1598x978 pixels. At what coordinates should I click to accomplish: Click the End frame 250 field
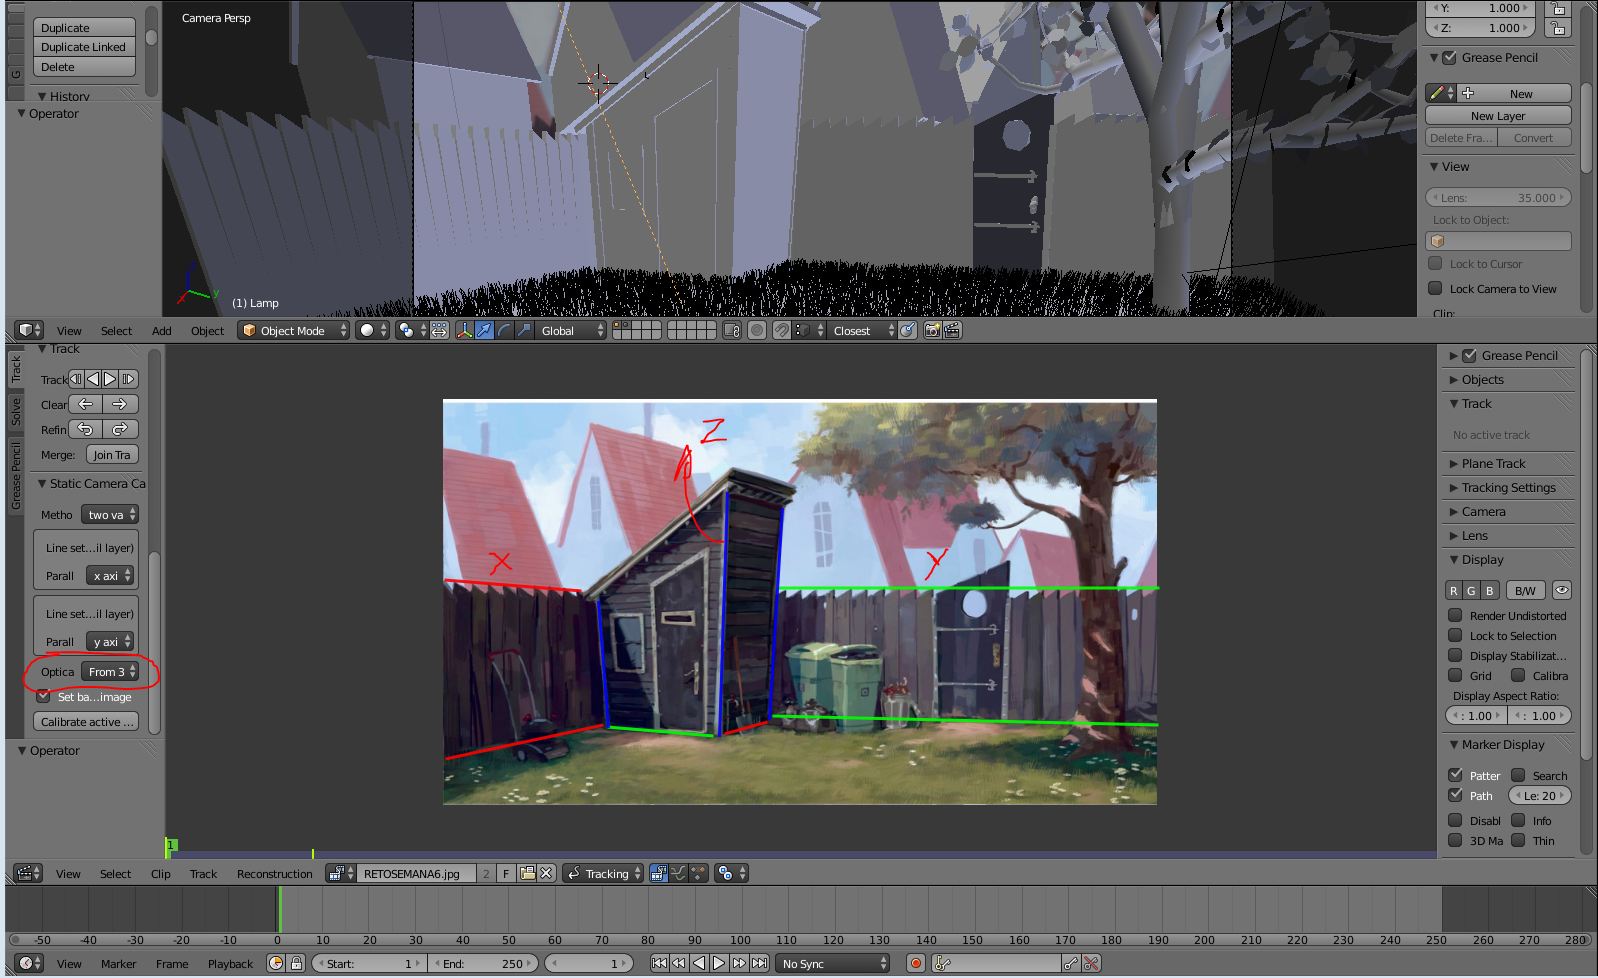coord(485,963)
